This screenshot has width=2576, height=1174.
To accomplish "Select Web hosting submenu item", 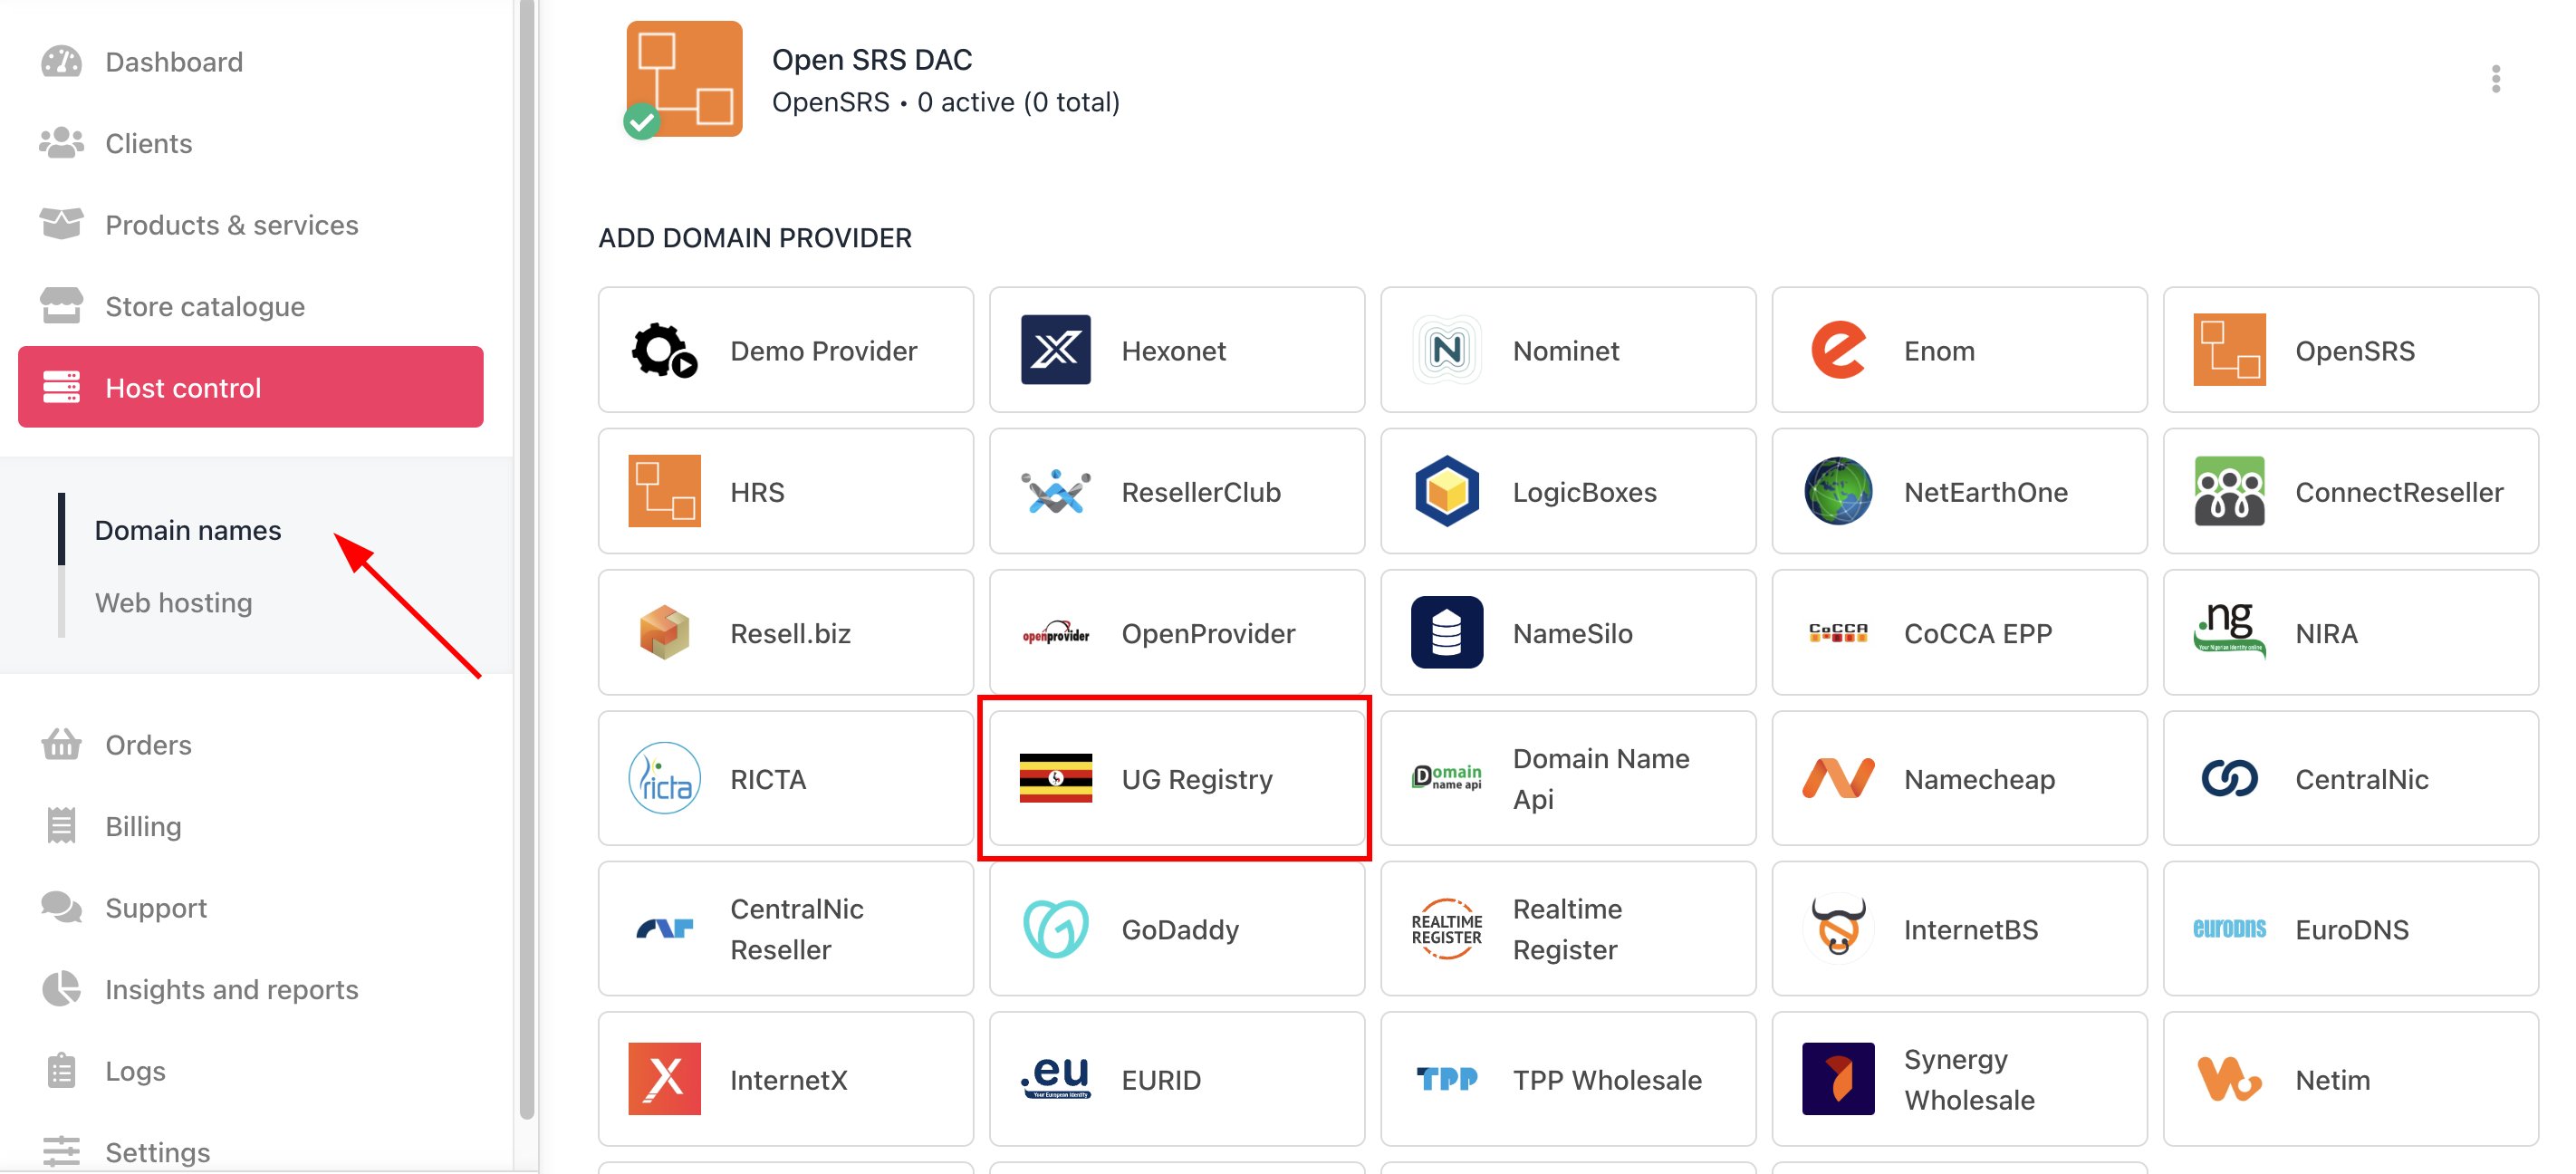I will 174,603.
